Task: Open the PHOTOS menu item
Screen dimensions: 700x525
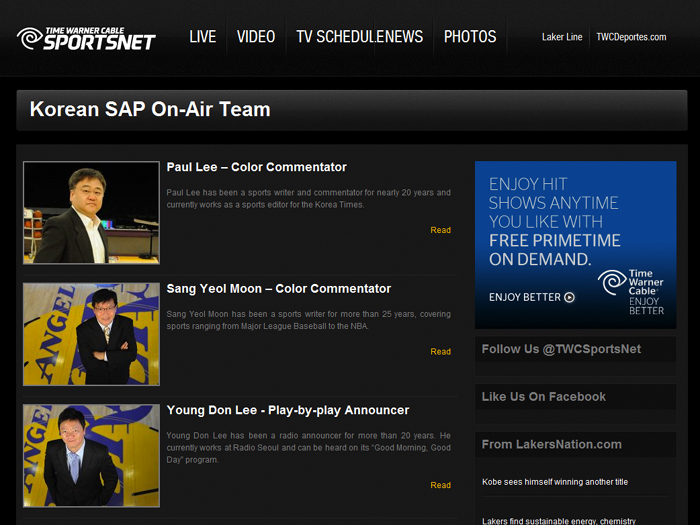Action: coord(470,37)
